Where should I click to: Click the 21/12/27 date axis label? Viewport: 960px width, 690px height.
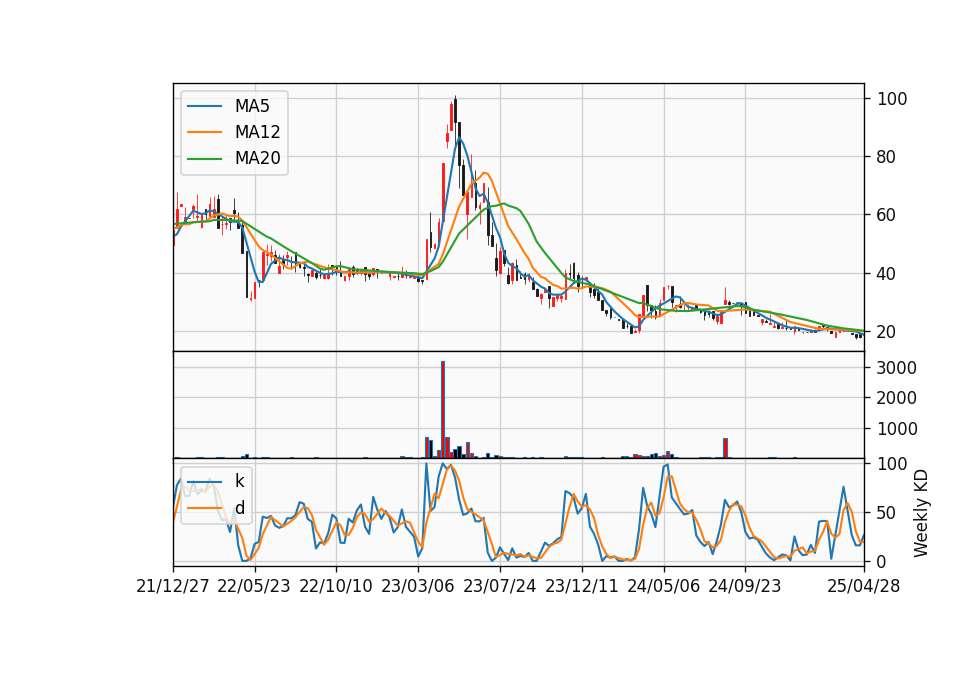click(173, 586)
